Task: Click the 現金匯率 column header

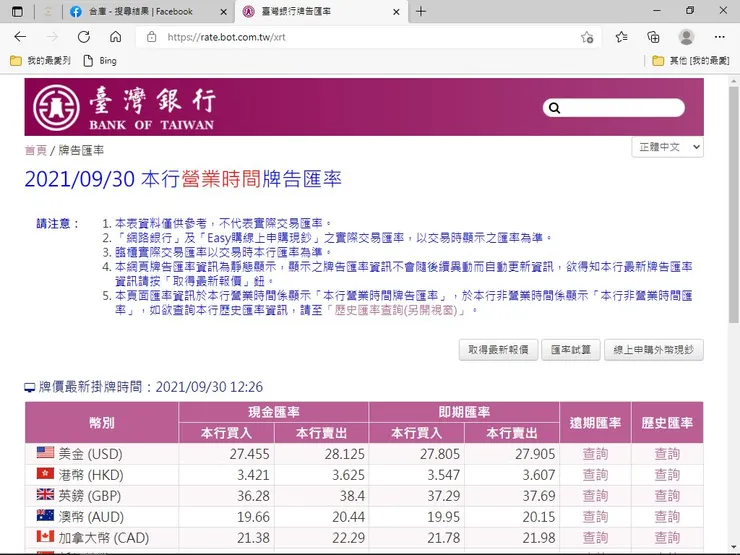Action: [x=274, y=412]
